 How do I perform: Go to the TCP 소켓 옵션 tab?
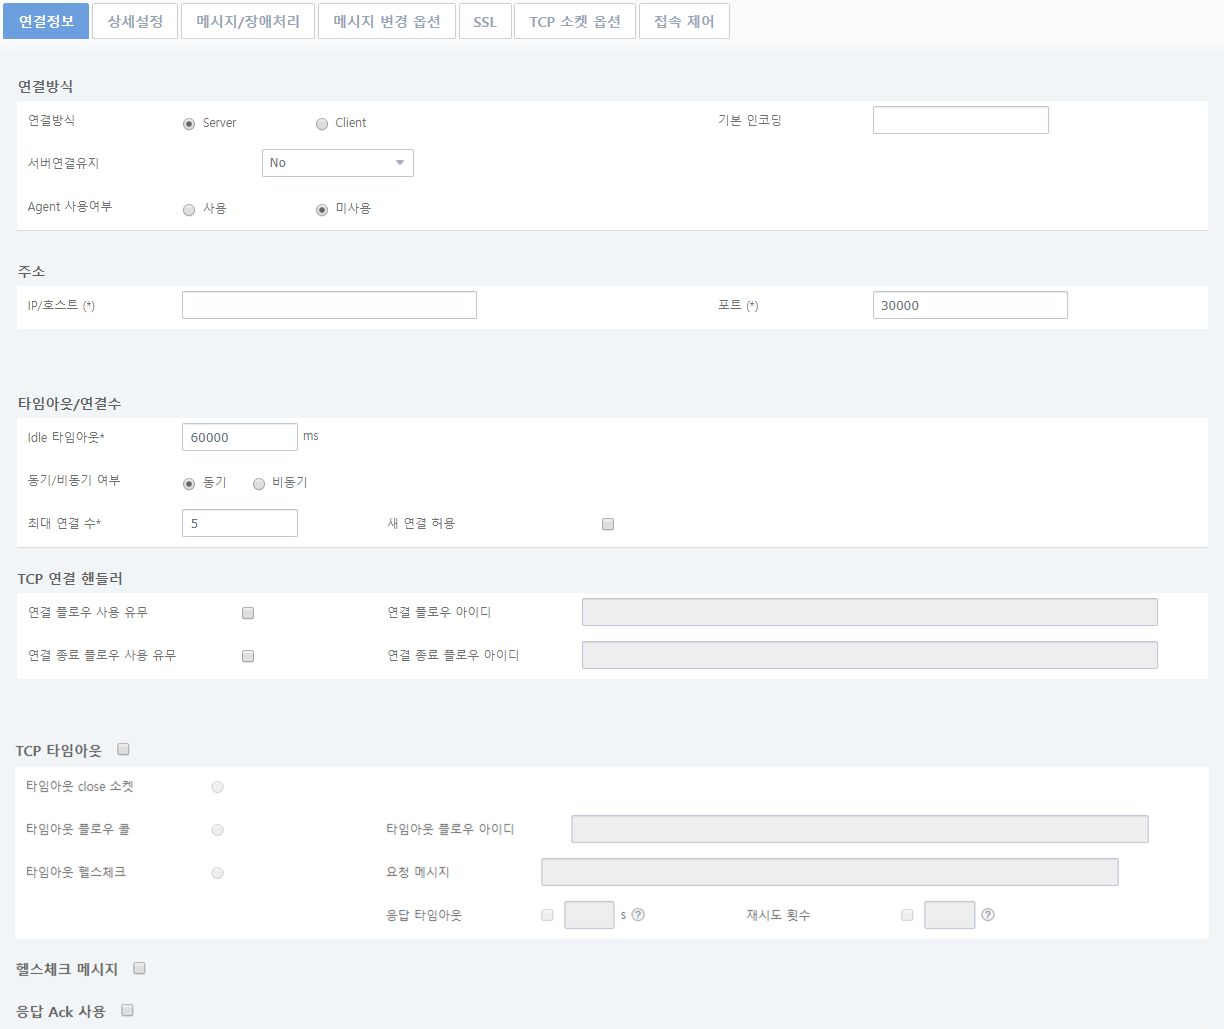pyautogui.click(x=575, y=21)
